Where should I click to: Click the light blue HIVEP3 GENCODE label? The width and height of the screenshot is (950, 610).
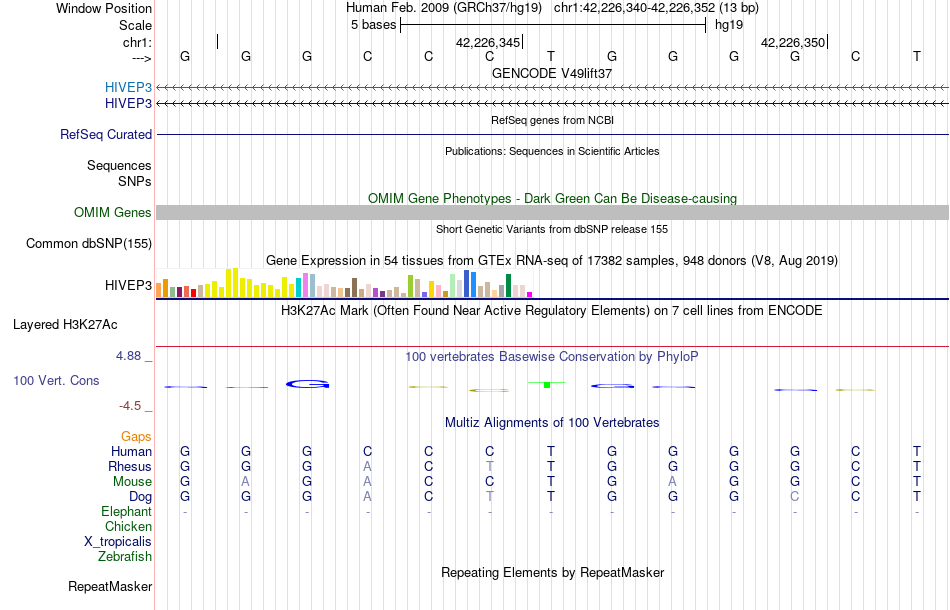click(128, 87)
